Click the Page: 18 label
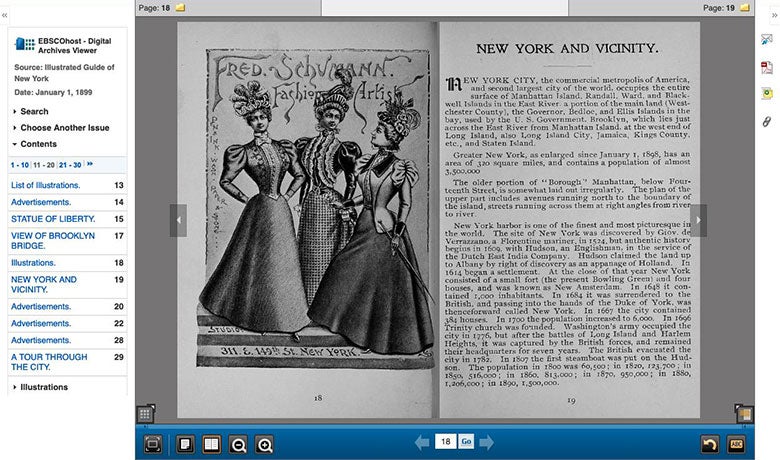Viewport: 780px width, 460px height. click(x=154, y=8)
